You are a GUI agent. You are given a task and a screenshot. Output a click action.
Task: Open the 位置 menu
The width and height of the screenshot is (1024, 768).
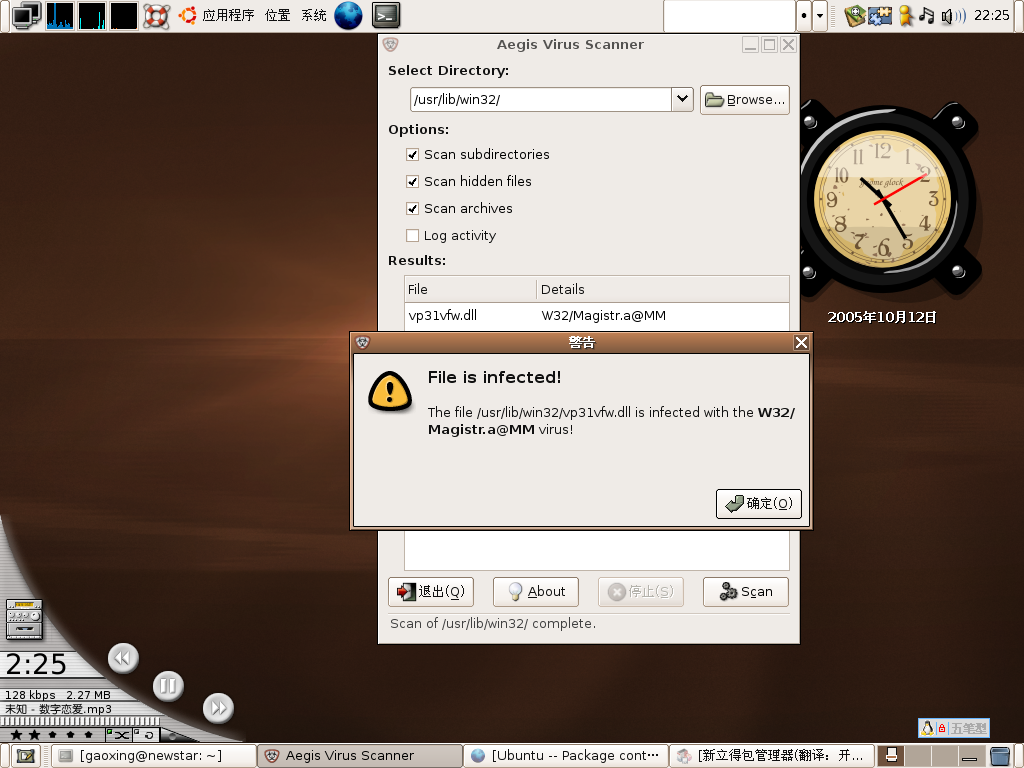pyautogui.click(x=278, y=15)
